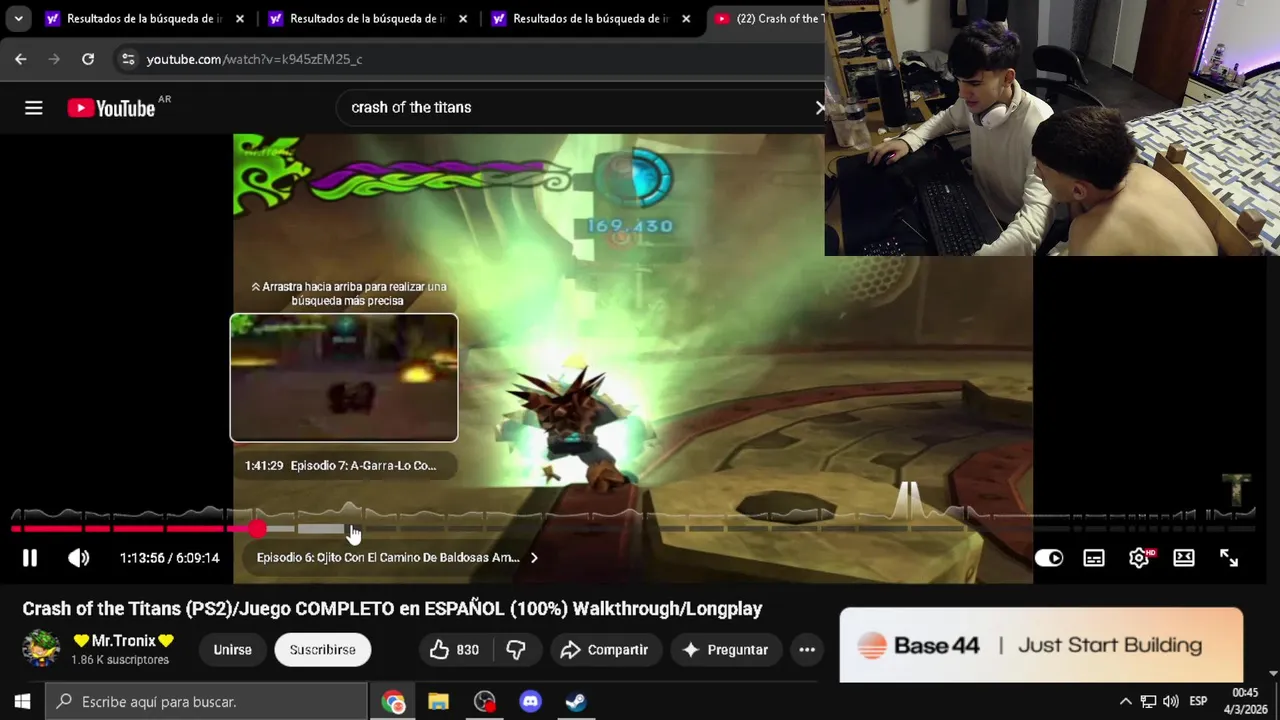
Task: Go to the YouTube home logo
Action: pyautogui.click(x=112, y=108)
